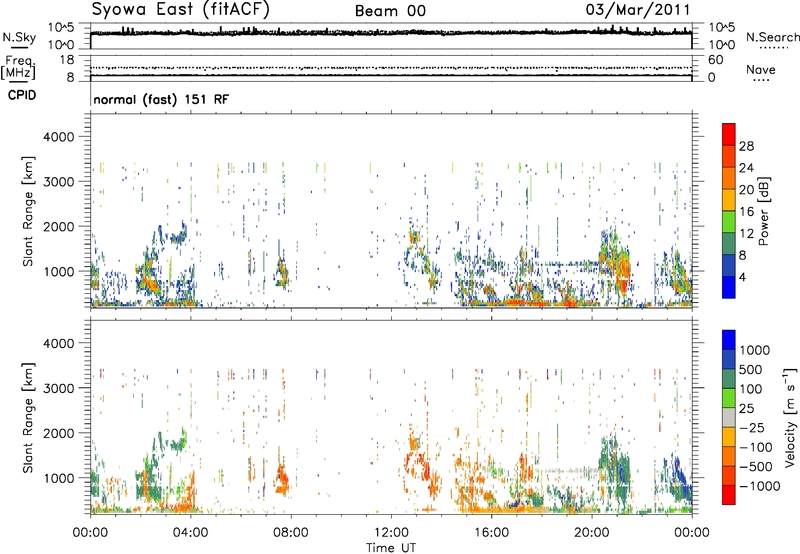
Task: Select the 'Beam 00' heading
Action: tap(390, 11)
